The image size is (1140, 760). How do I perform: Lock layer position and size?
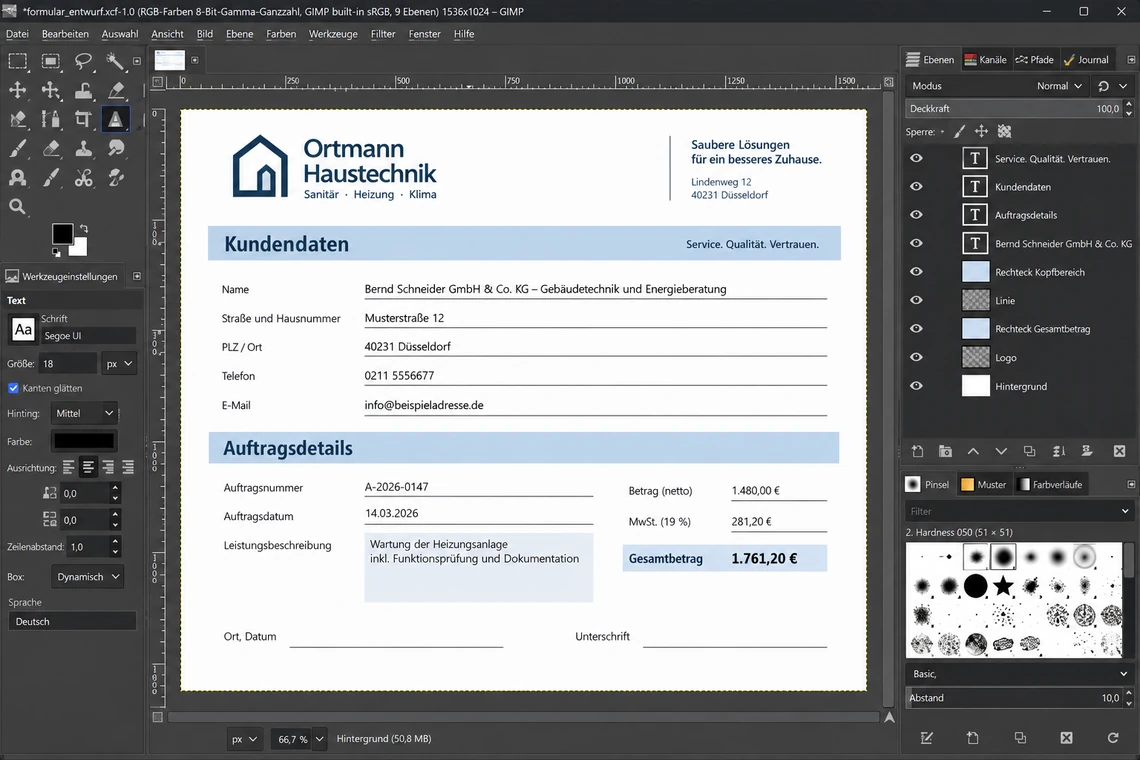(x=982, y=132)
